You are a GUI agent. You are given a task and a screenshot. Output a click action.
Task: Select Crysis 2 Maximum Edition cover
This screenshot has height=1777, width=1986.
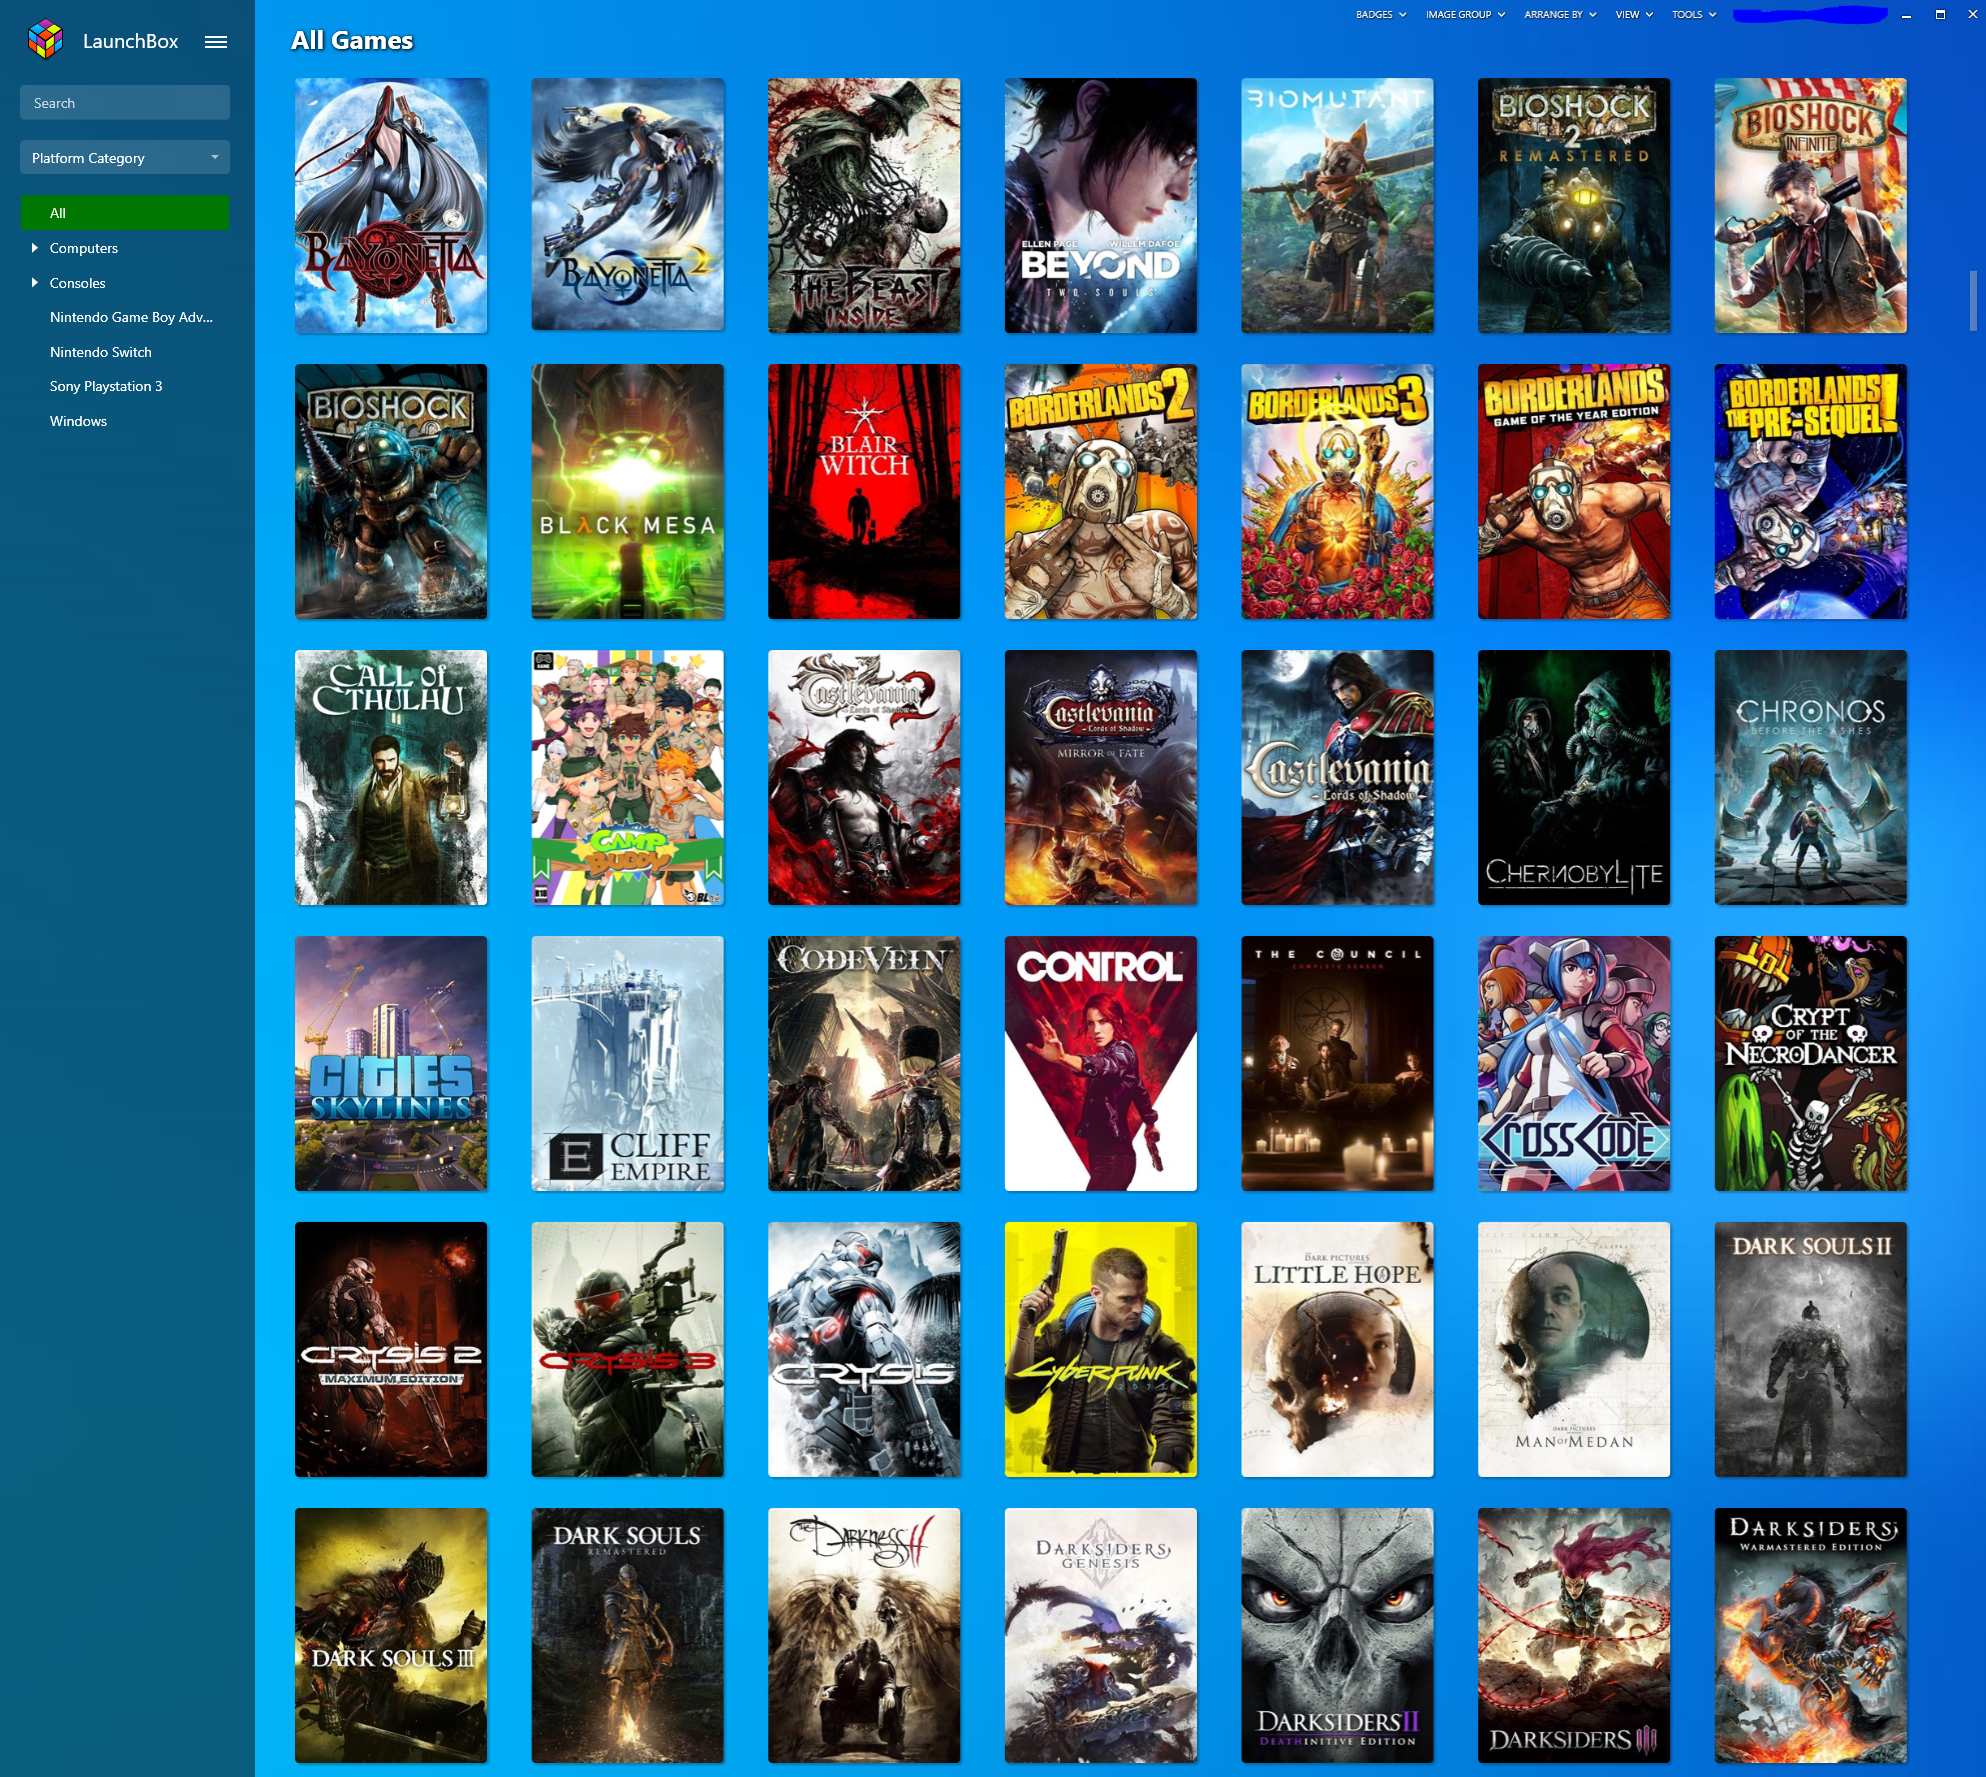pos(391,1350)
